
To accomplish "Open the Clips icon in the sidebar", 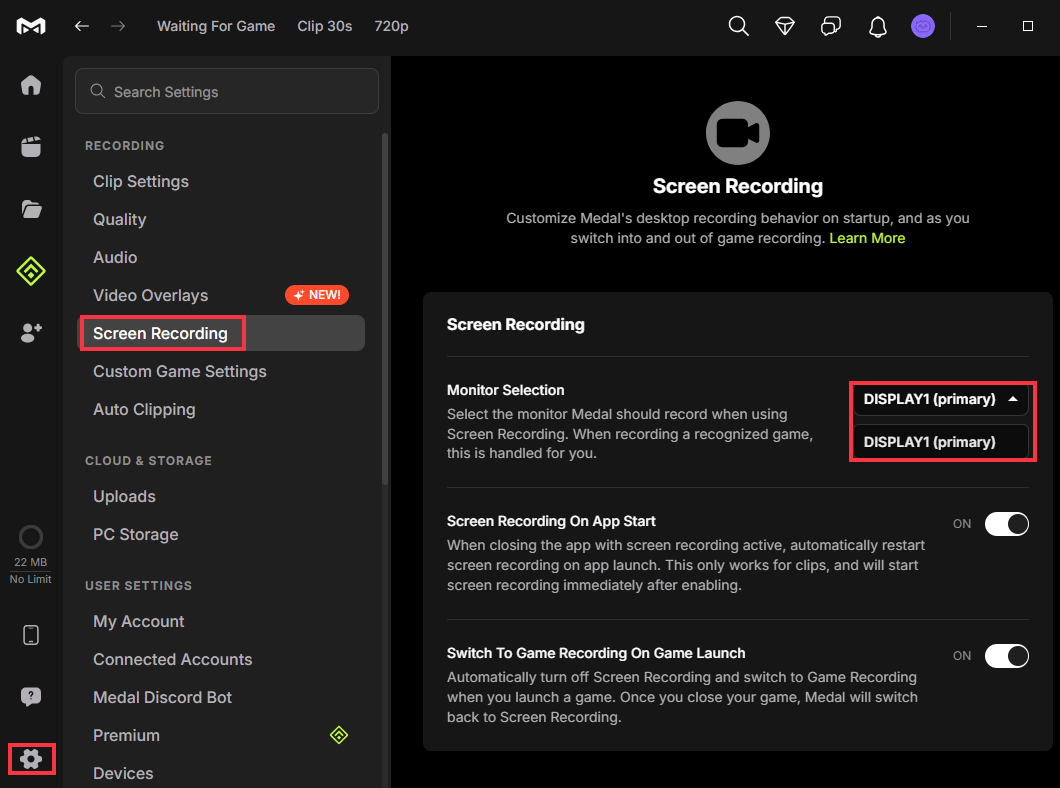I will (31, 147).
